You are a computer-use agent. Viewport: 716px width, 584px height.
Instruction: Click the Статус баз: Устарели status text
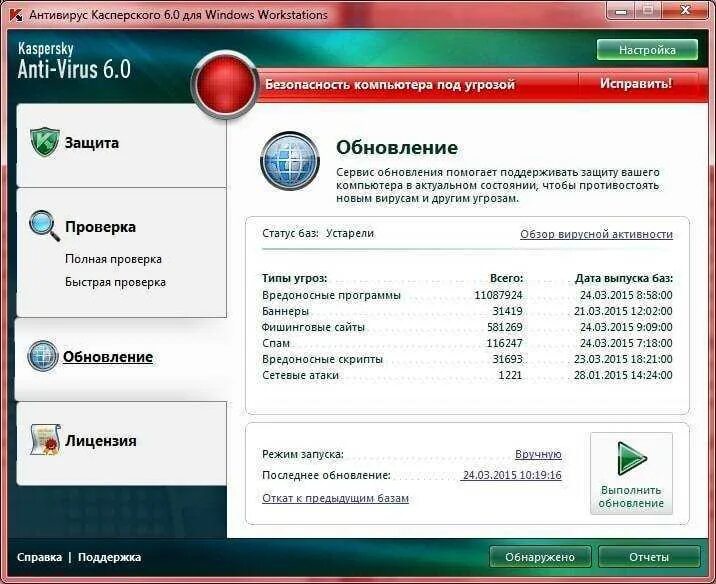click(318, 233)
